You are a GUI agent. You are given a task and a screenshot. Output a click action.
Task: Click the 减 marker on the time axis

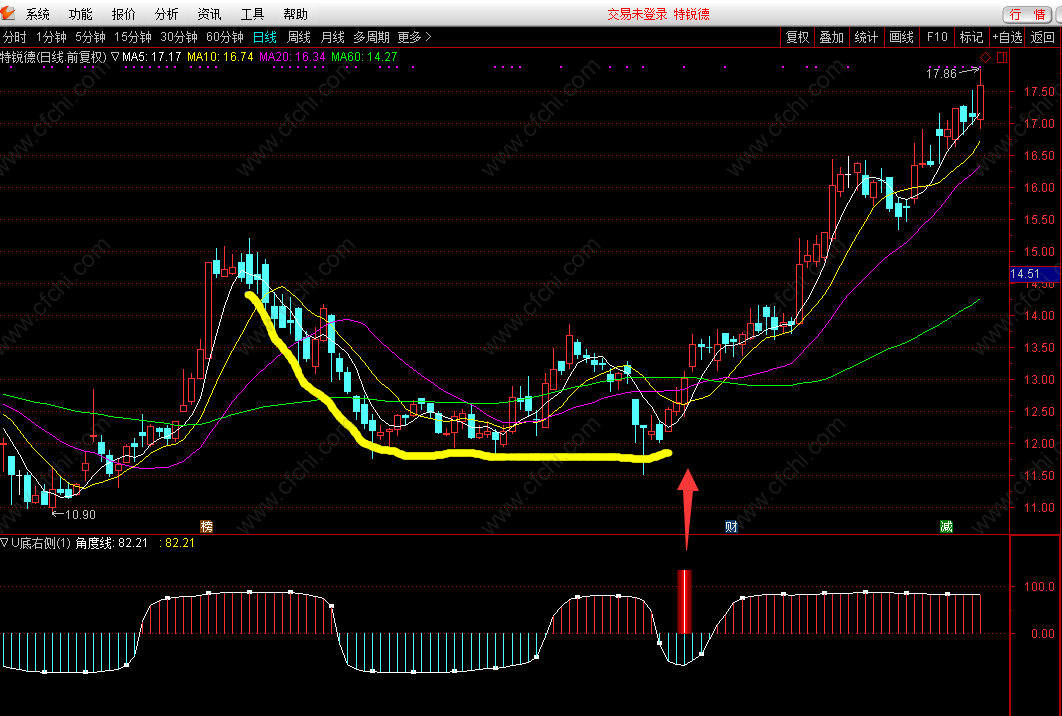point(946,526)
